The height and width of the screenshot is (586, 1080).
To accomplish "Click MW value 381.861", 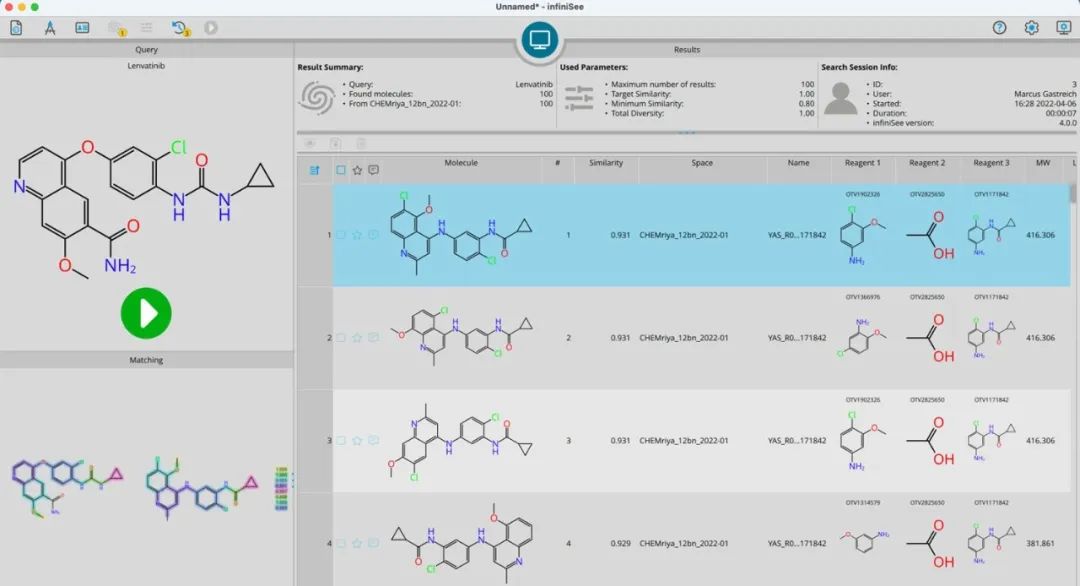I will click(x=1040, y=543).
